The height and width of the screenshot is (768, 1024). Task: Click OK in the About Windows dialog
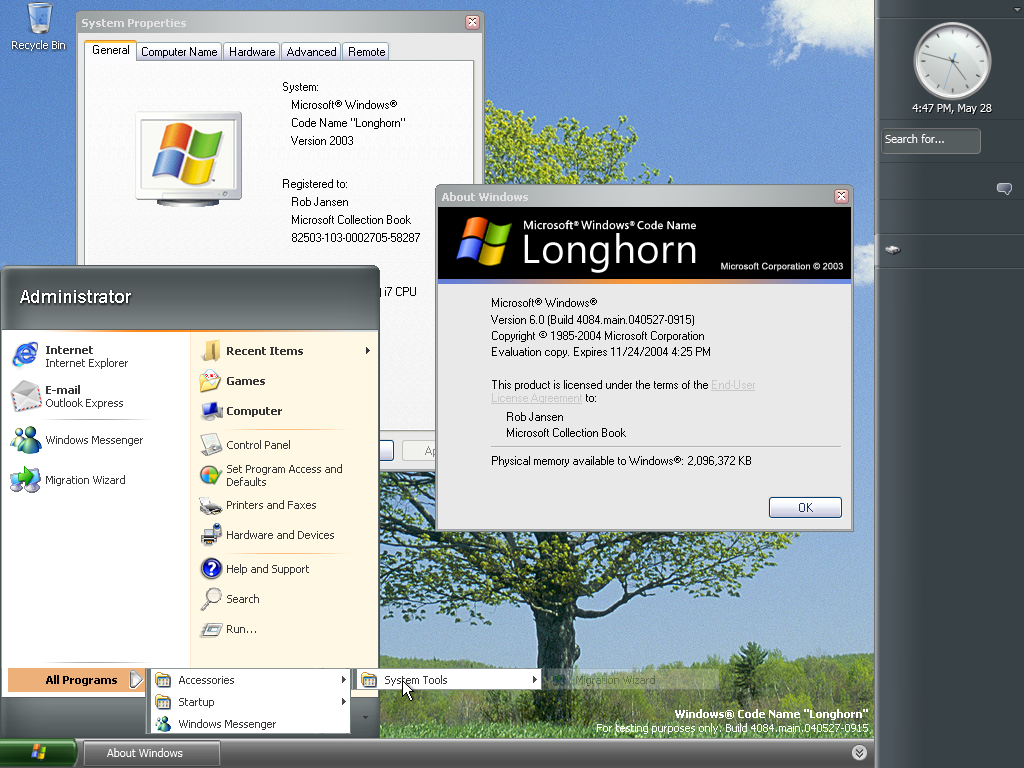click(805, 507)
